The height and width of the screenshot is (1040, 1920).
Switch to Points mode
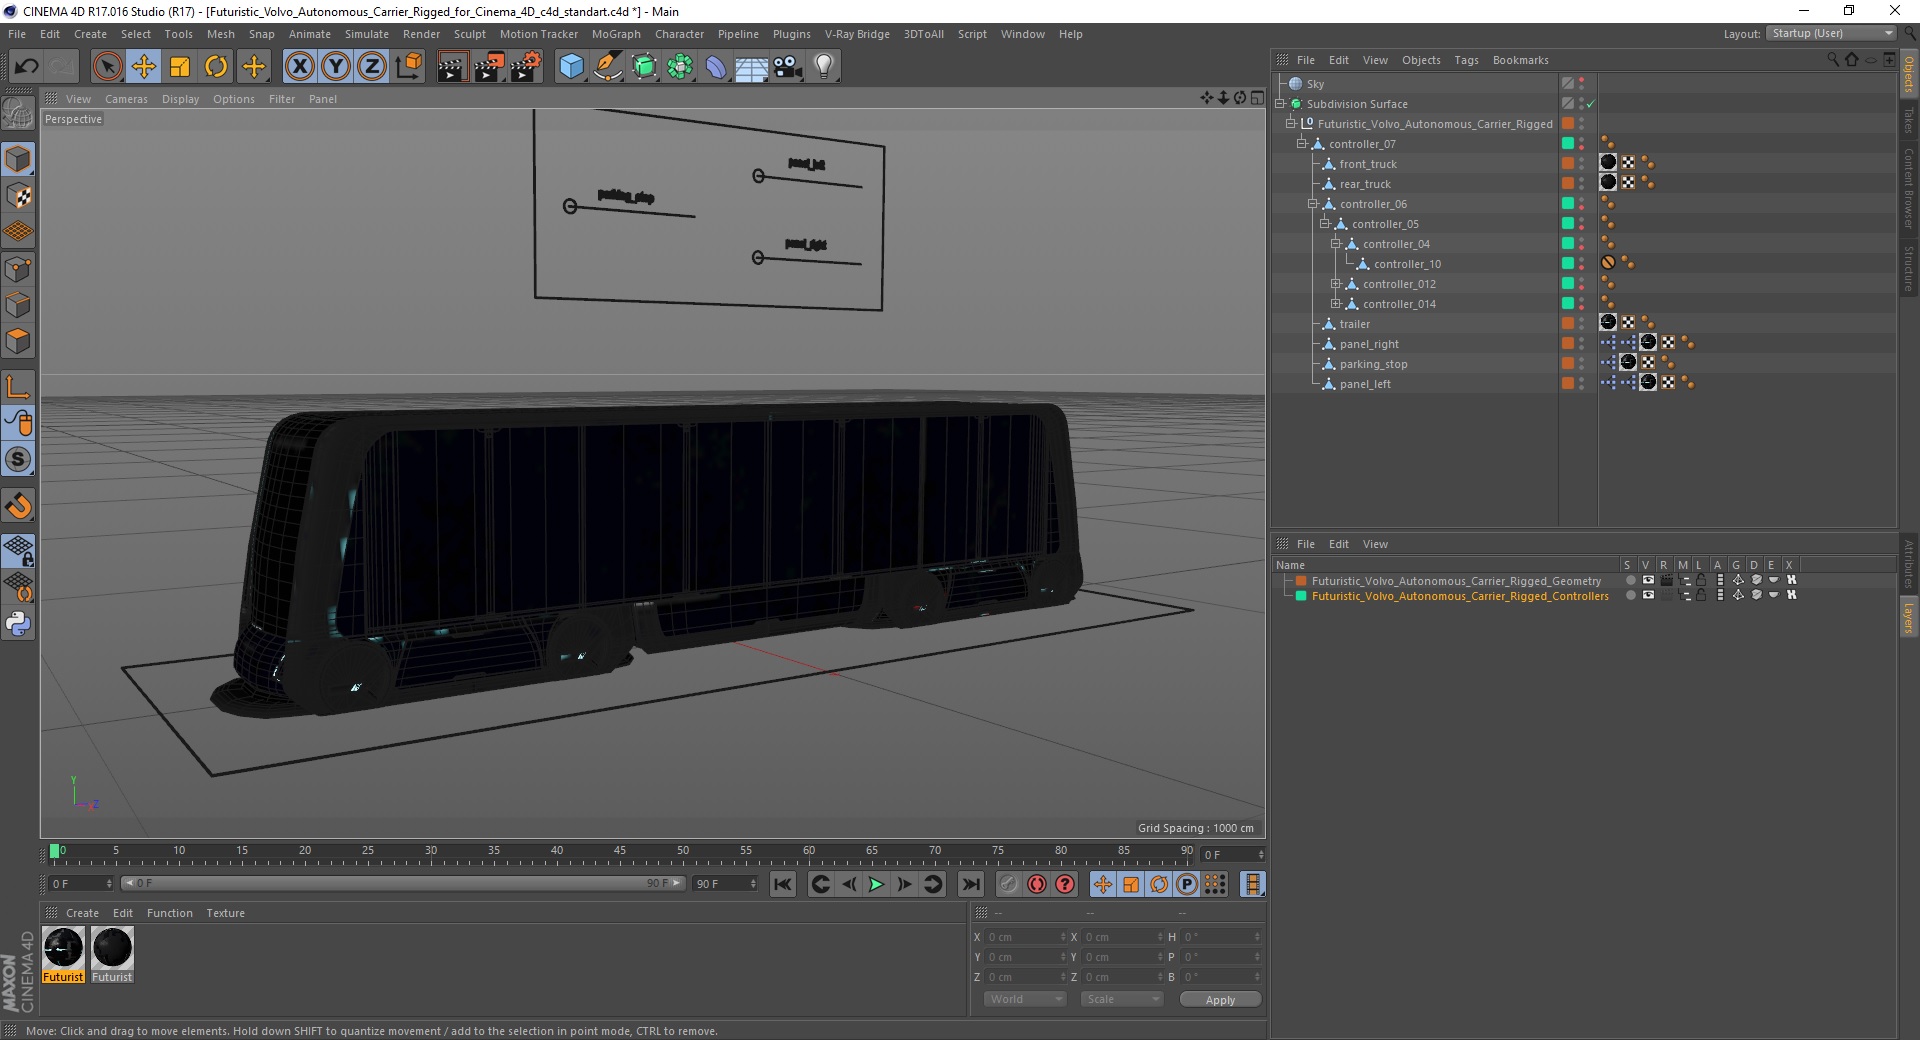click(18, 268)
